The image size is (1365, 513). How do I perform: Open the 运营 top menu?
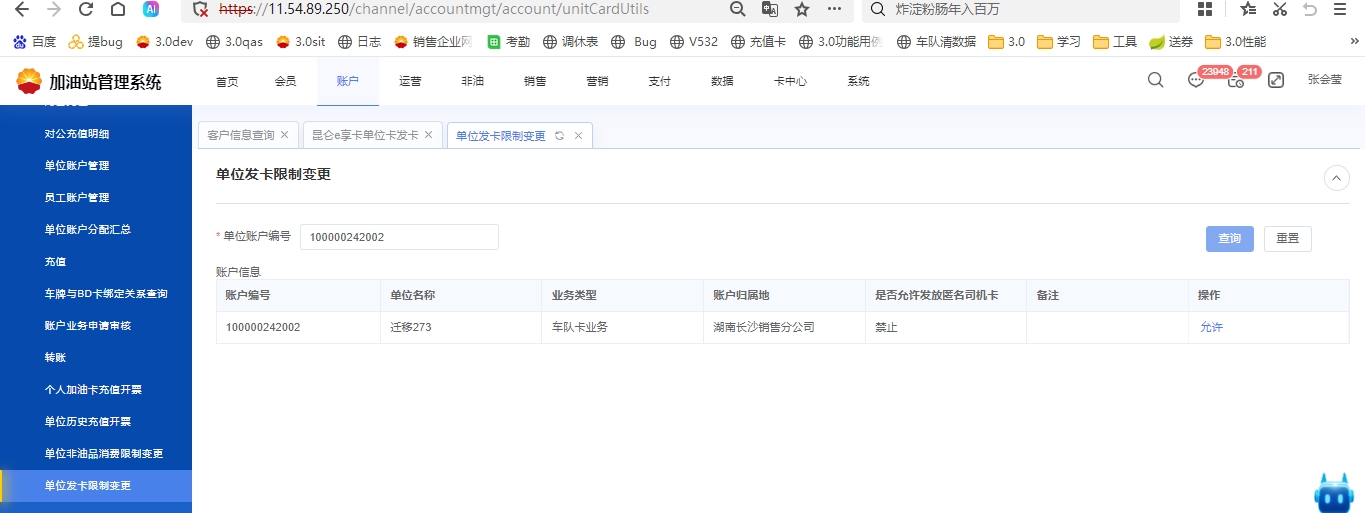[410, 81]
